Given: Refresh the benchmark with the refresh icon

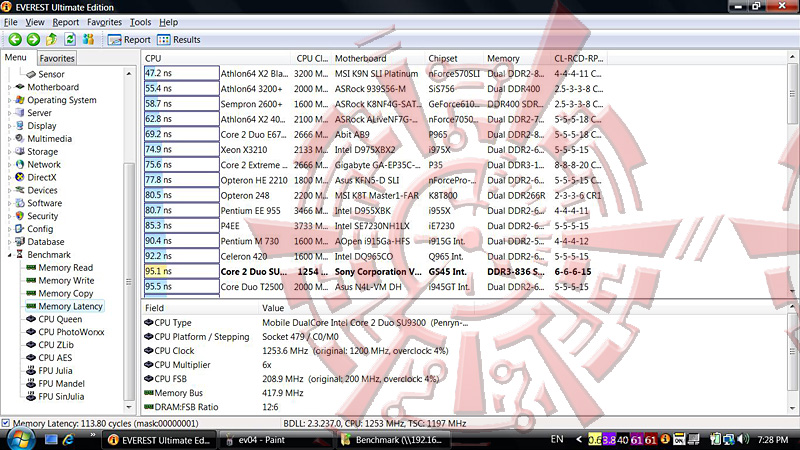Looking at the screenshot, I should [70, 39].
